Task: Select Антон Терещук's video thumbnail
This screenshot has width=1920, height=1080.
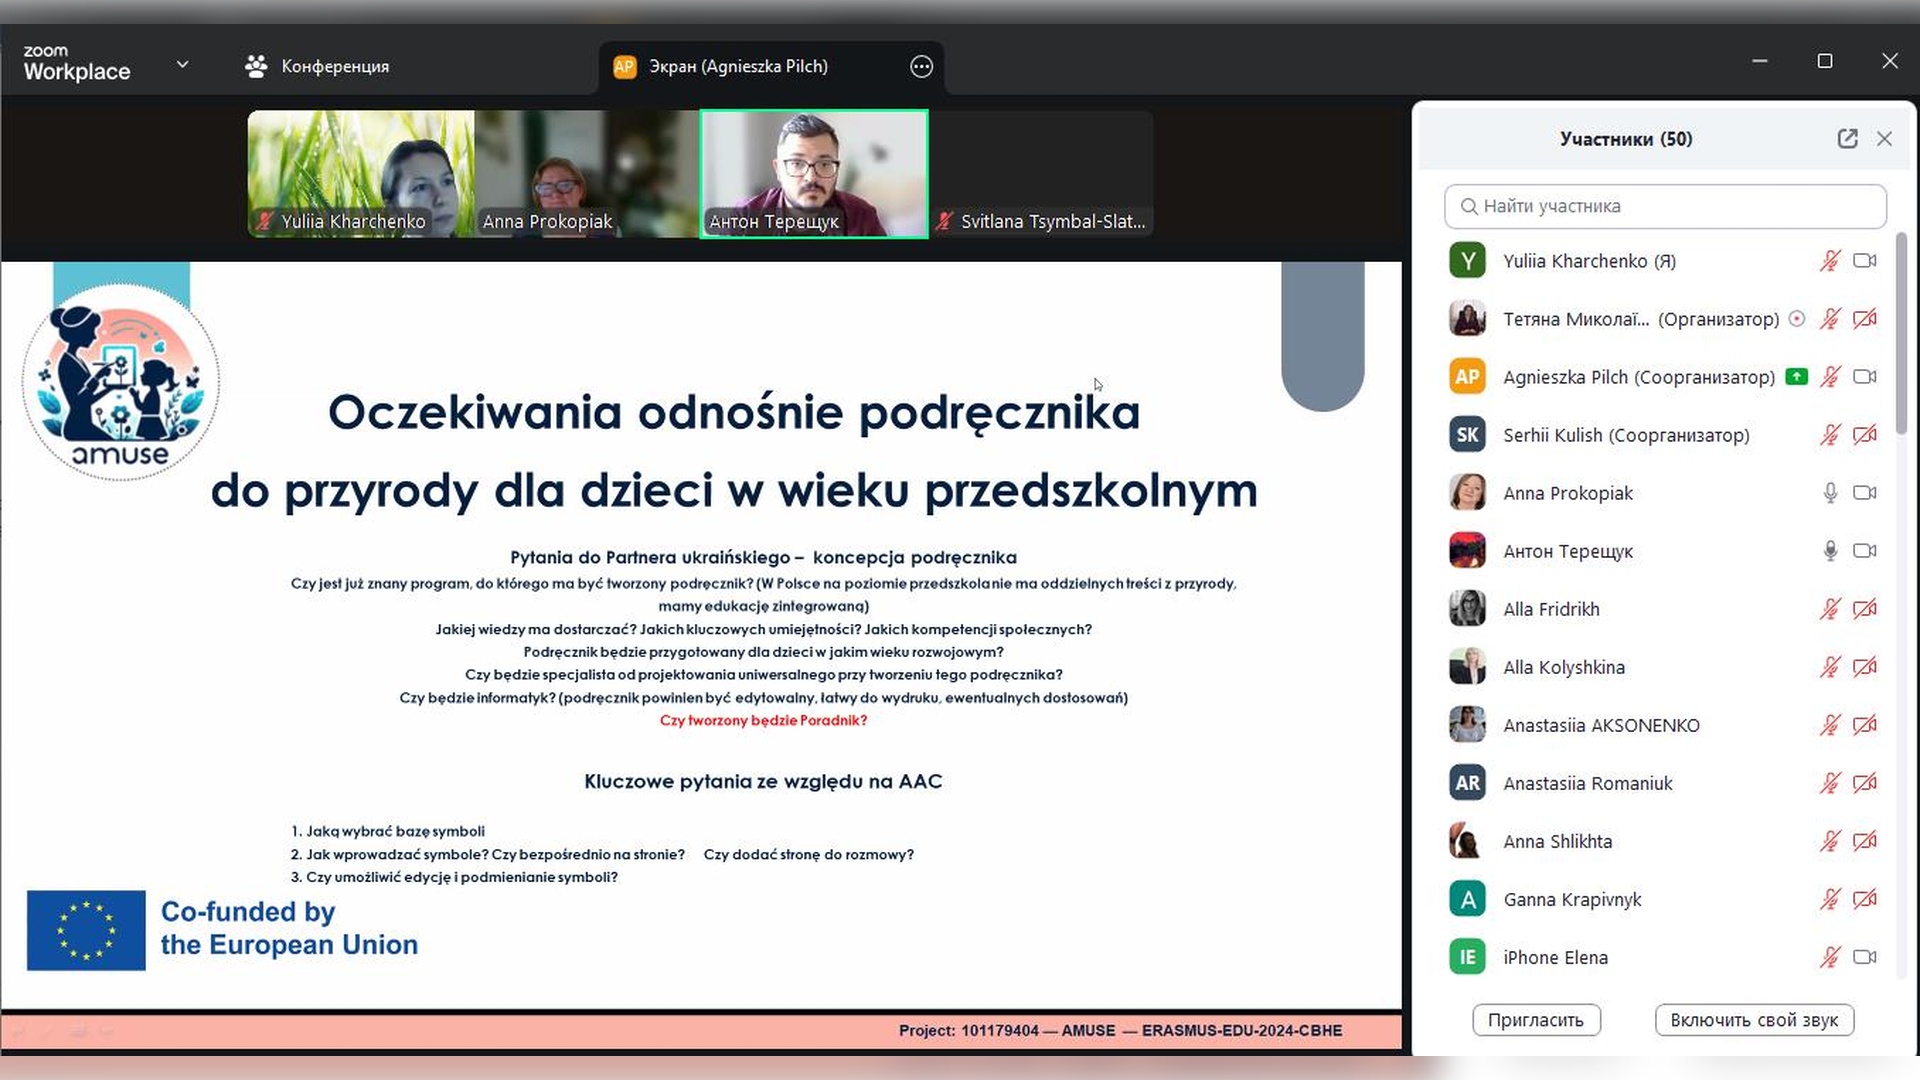Action: pyautogui.click(x=814, y=174)
